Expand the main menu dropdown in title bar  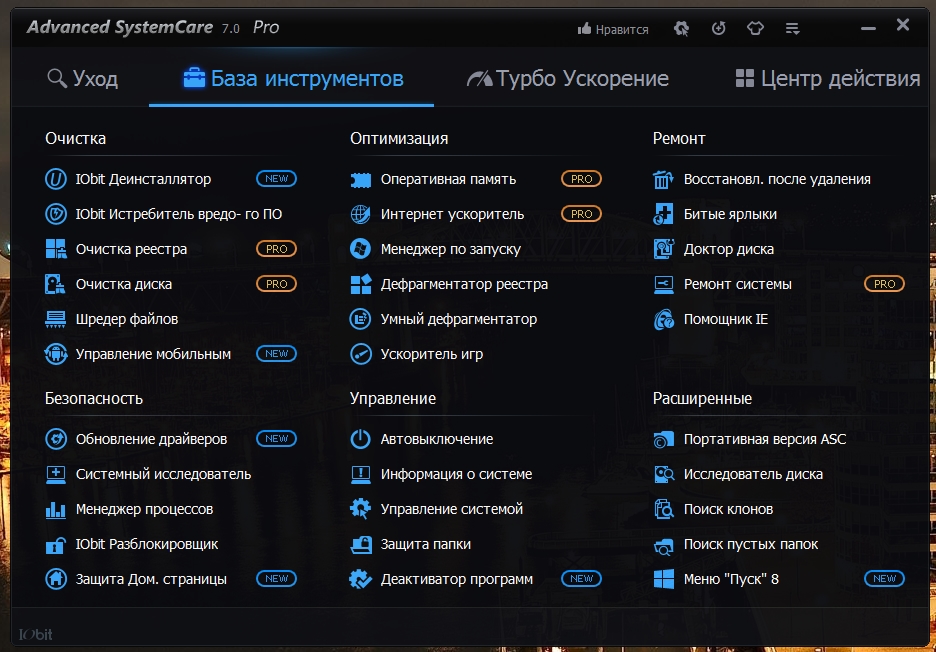click(792, 29)
